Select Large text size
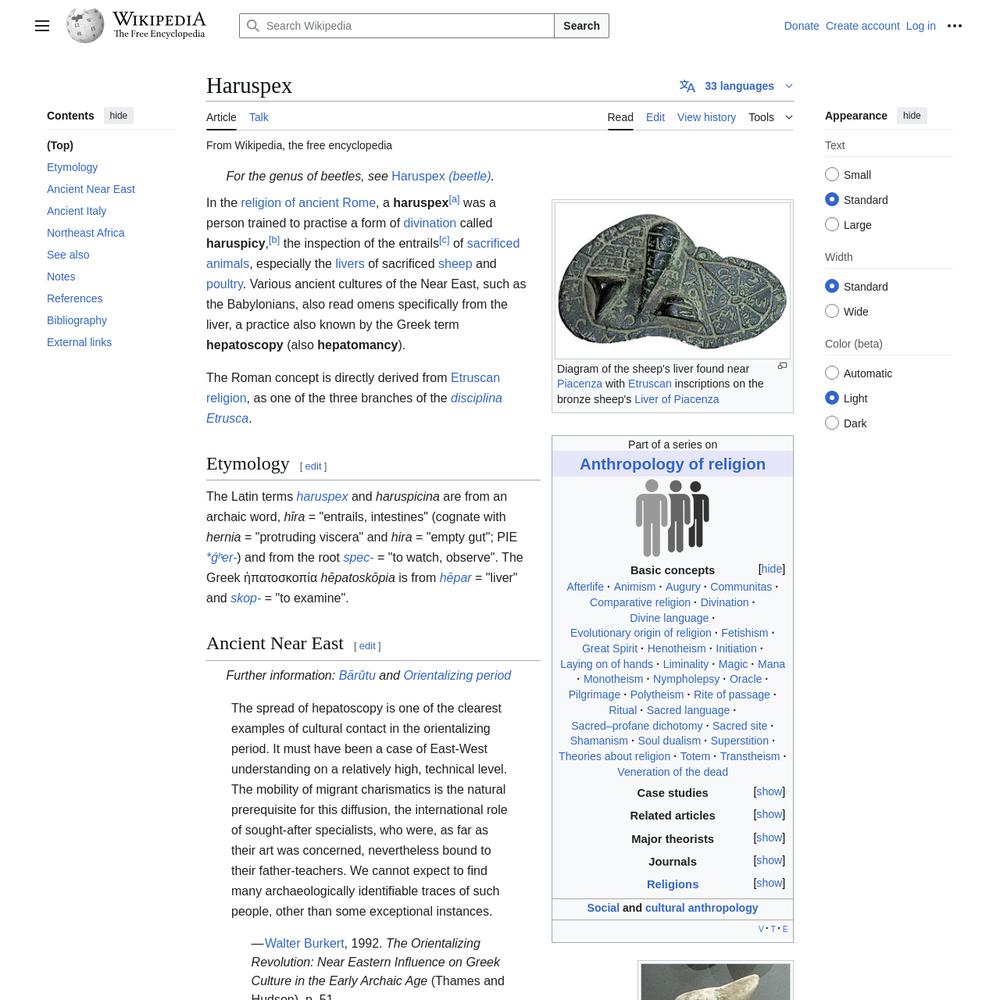This screenshot has height=1000, width=1000. [x=832, y=224]
